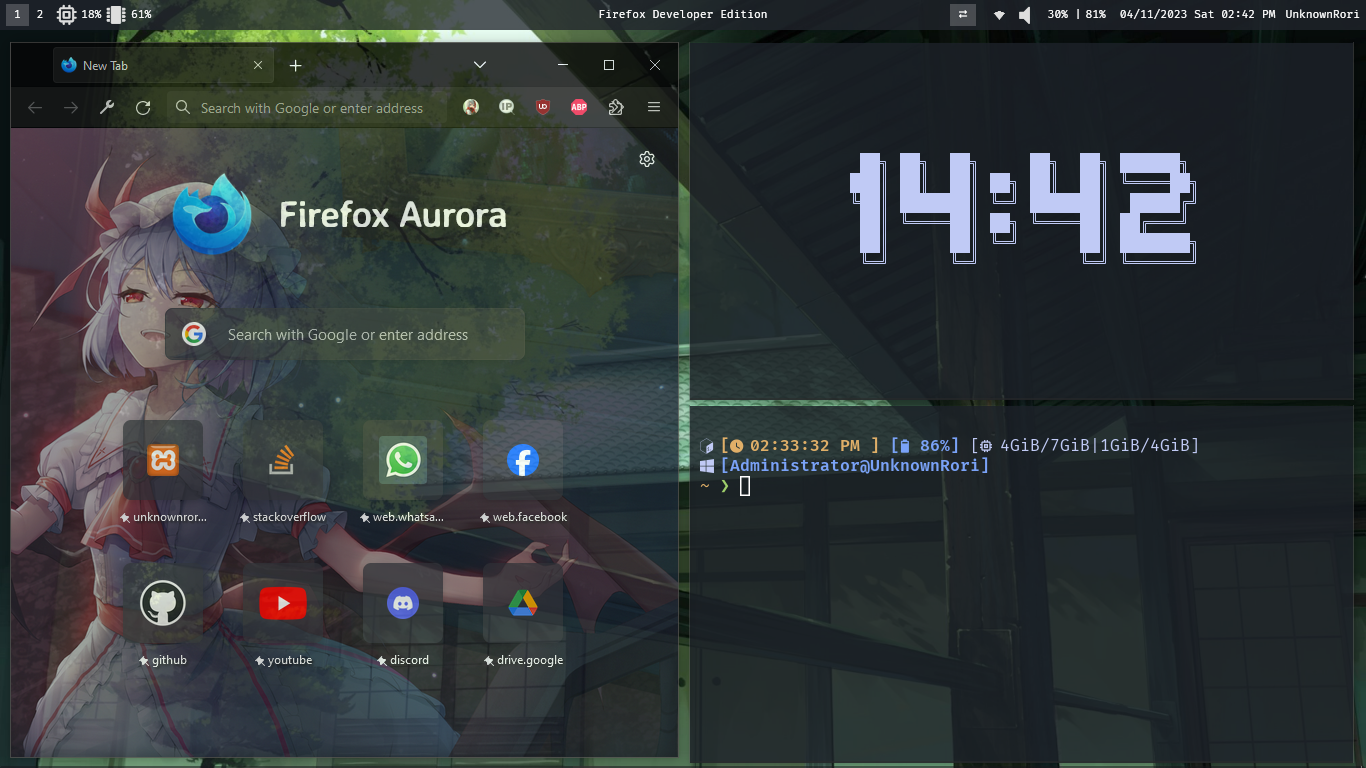Screen dimensions: 1366x768
Task: Click the Firefox back arrow
Action: (x=35, y=108)
